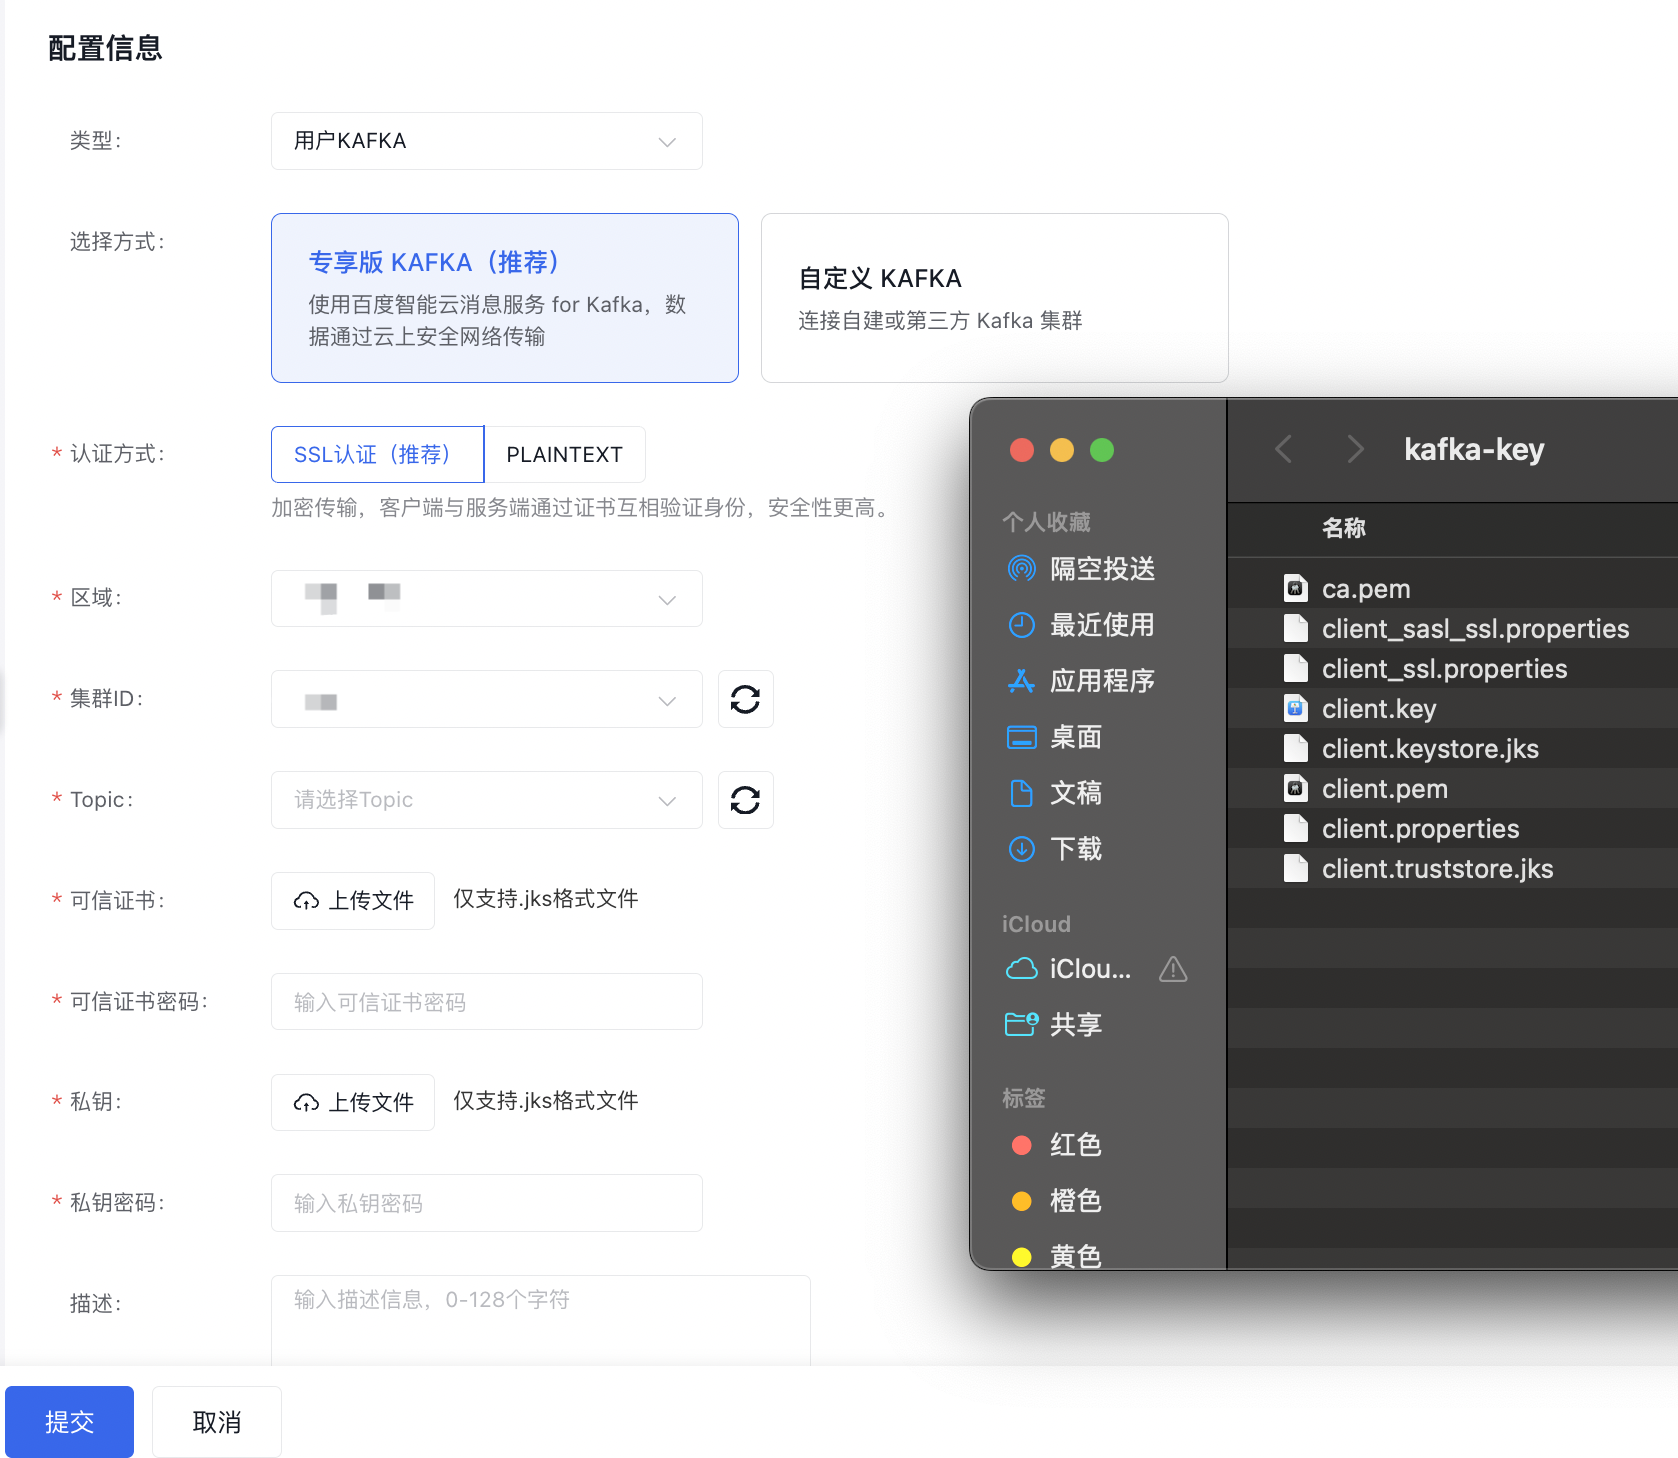This screenshot has height=1458, width=1678.
Task: Open iCloud Drive in sidebar
Action: coord(1070,969)
